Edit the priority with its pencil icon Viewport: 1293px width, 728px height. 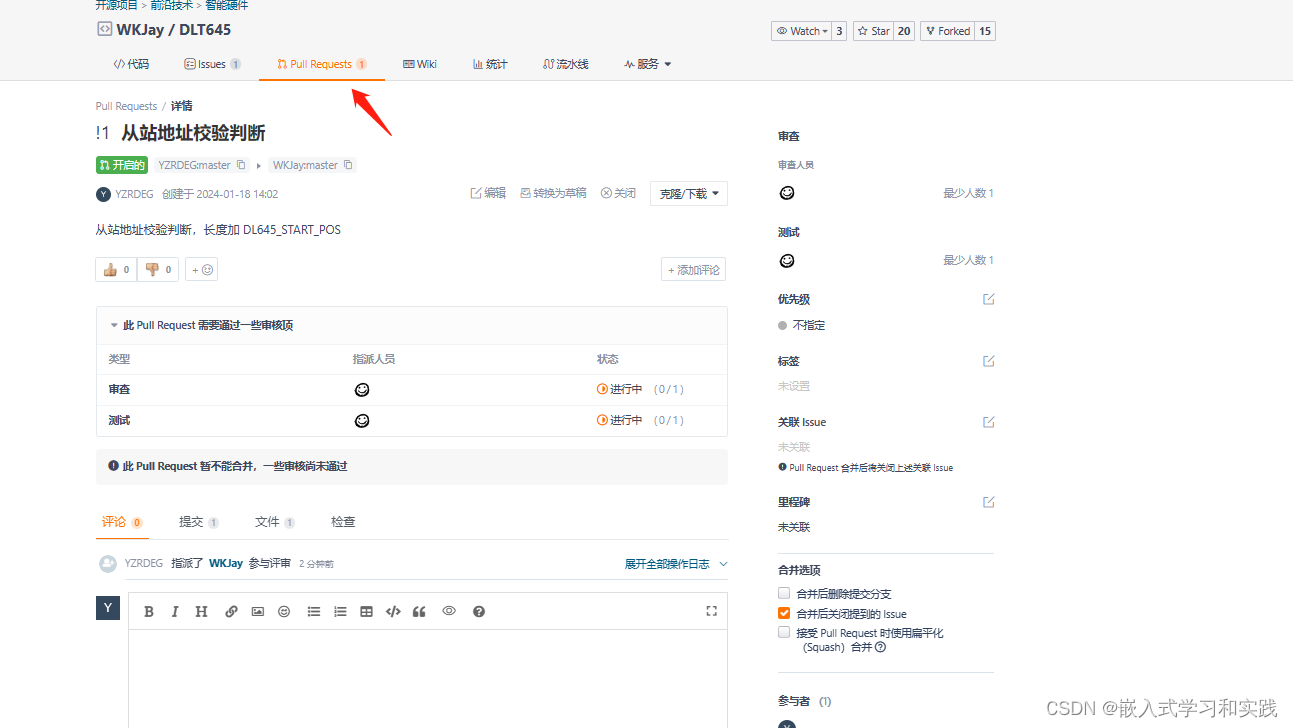point(989,299)
